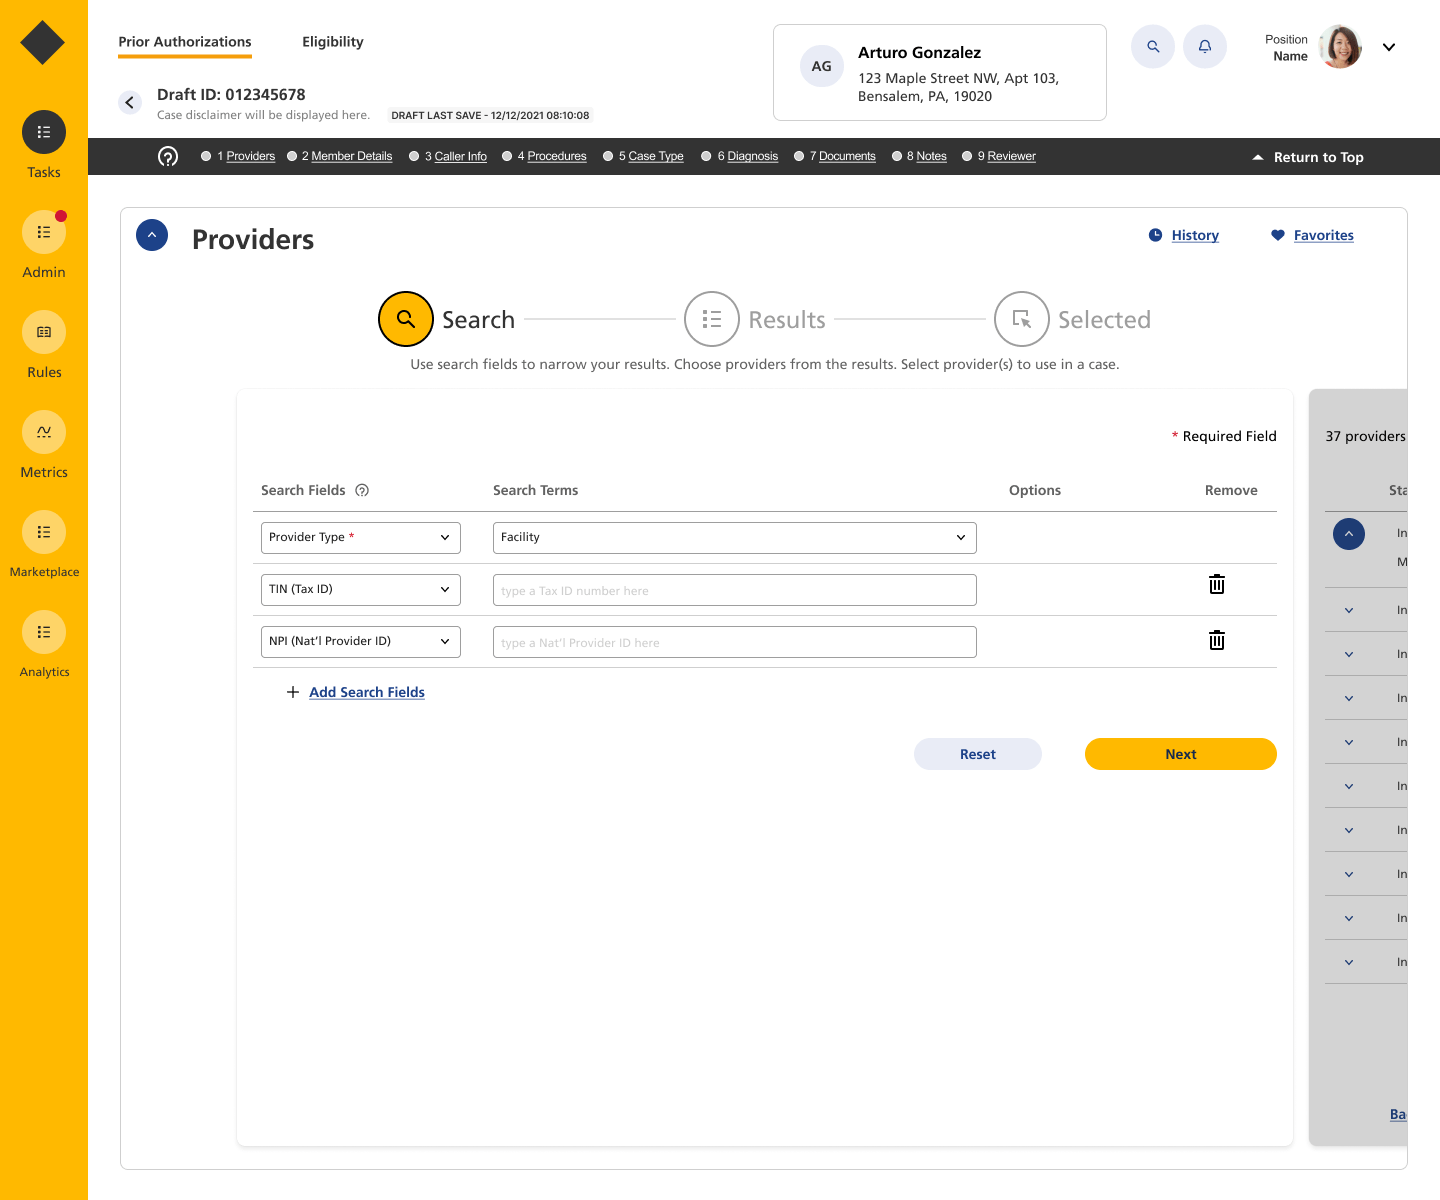Open the NPI (Nat'l Provider ID) dropdown

pyautogui.click(x=360, y=642)
